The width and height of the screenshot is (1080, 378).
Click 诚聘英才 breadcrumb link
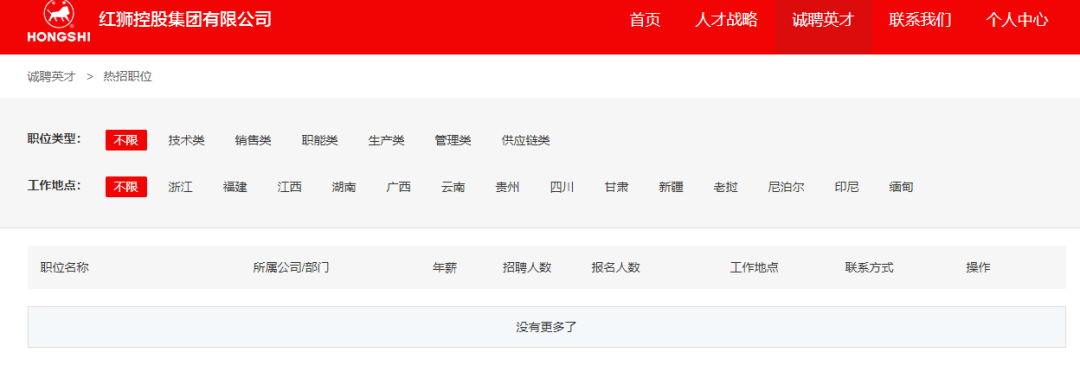pyautogui.click(x=52, y=76)
